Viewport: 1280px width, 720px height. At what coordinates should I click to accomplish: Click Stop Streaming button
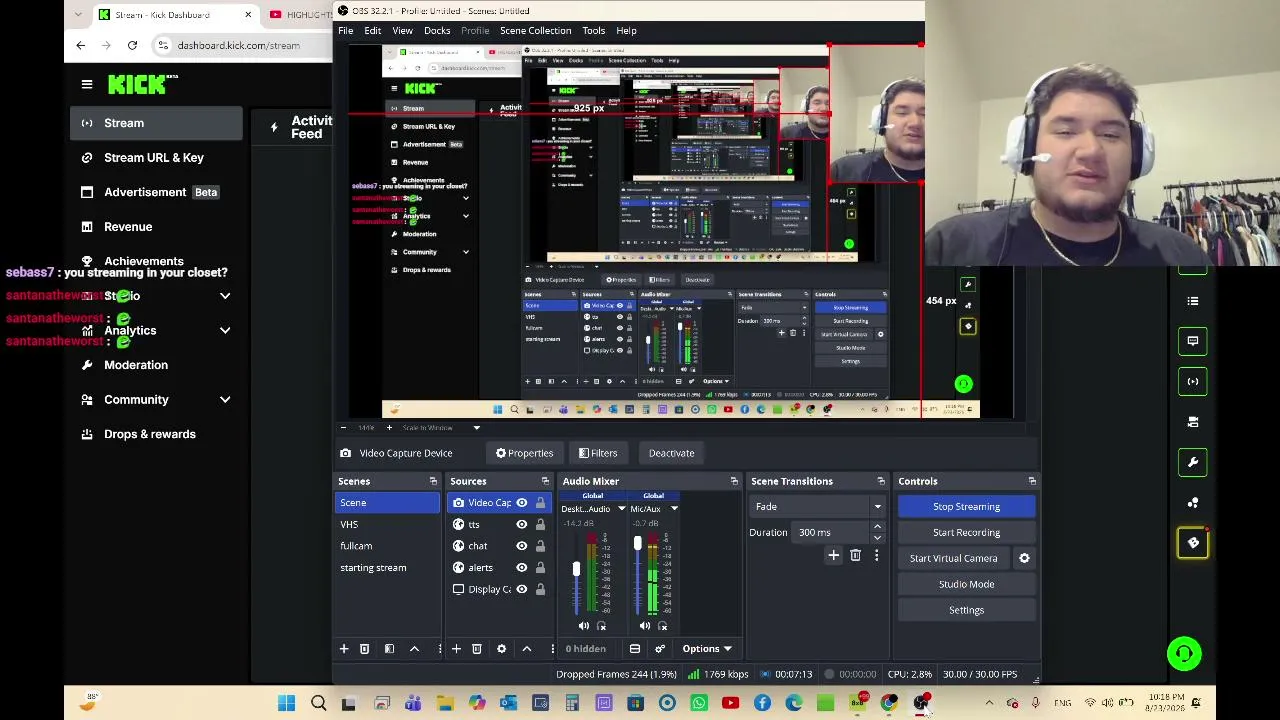coord(966,507)
